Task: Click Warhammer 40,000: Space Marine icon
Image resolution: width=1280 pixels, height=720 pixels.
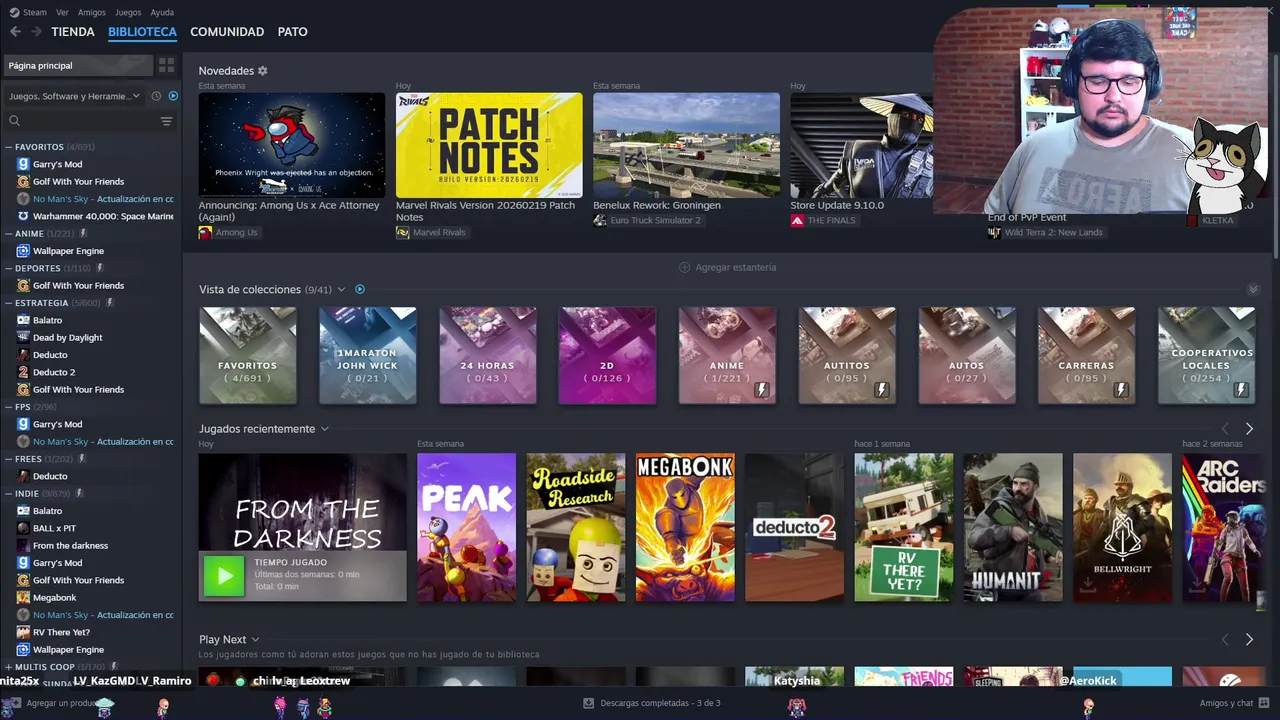Action: point(23,216)
